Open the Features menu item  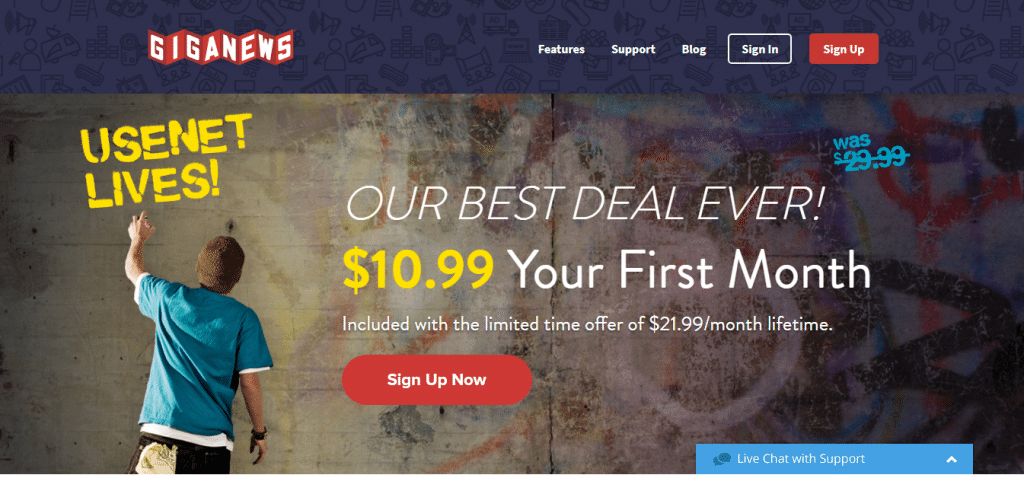561,50
